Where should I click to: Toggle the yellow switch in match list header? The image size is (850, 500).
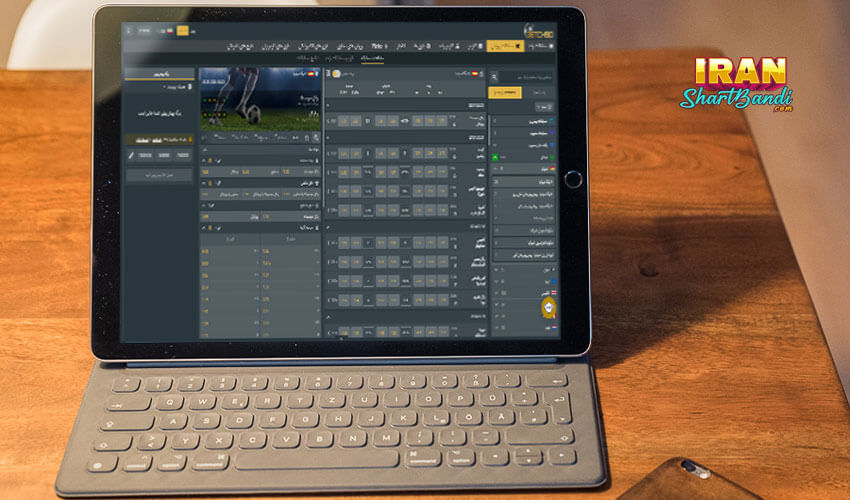click(x=336, y=74)
